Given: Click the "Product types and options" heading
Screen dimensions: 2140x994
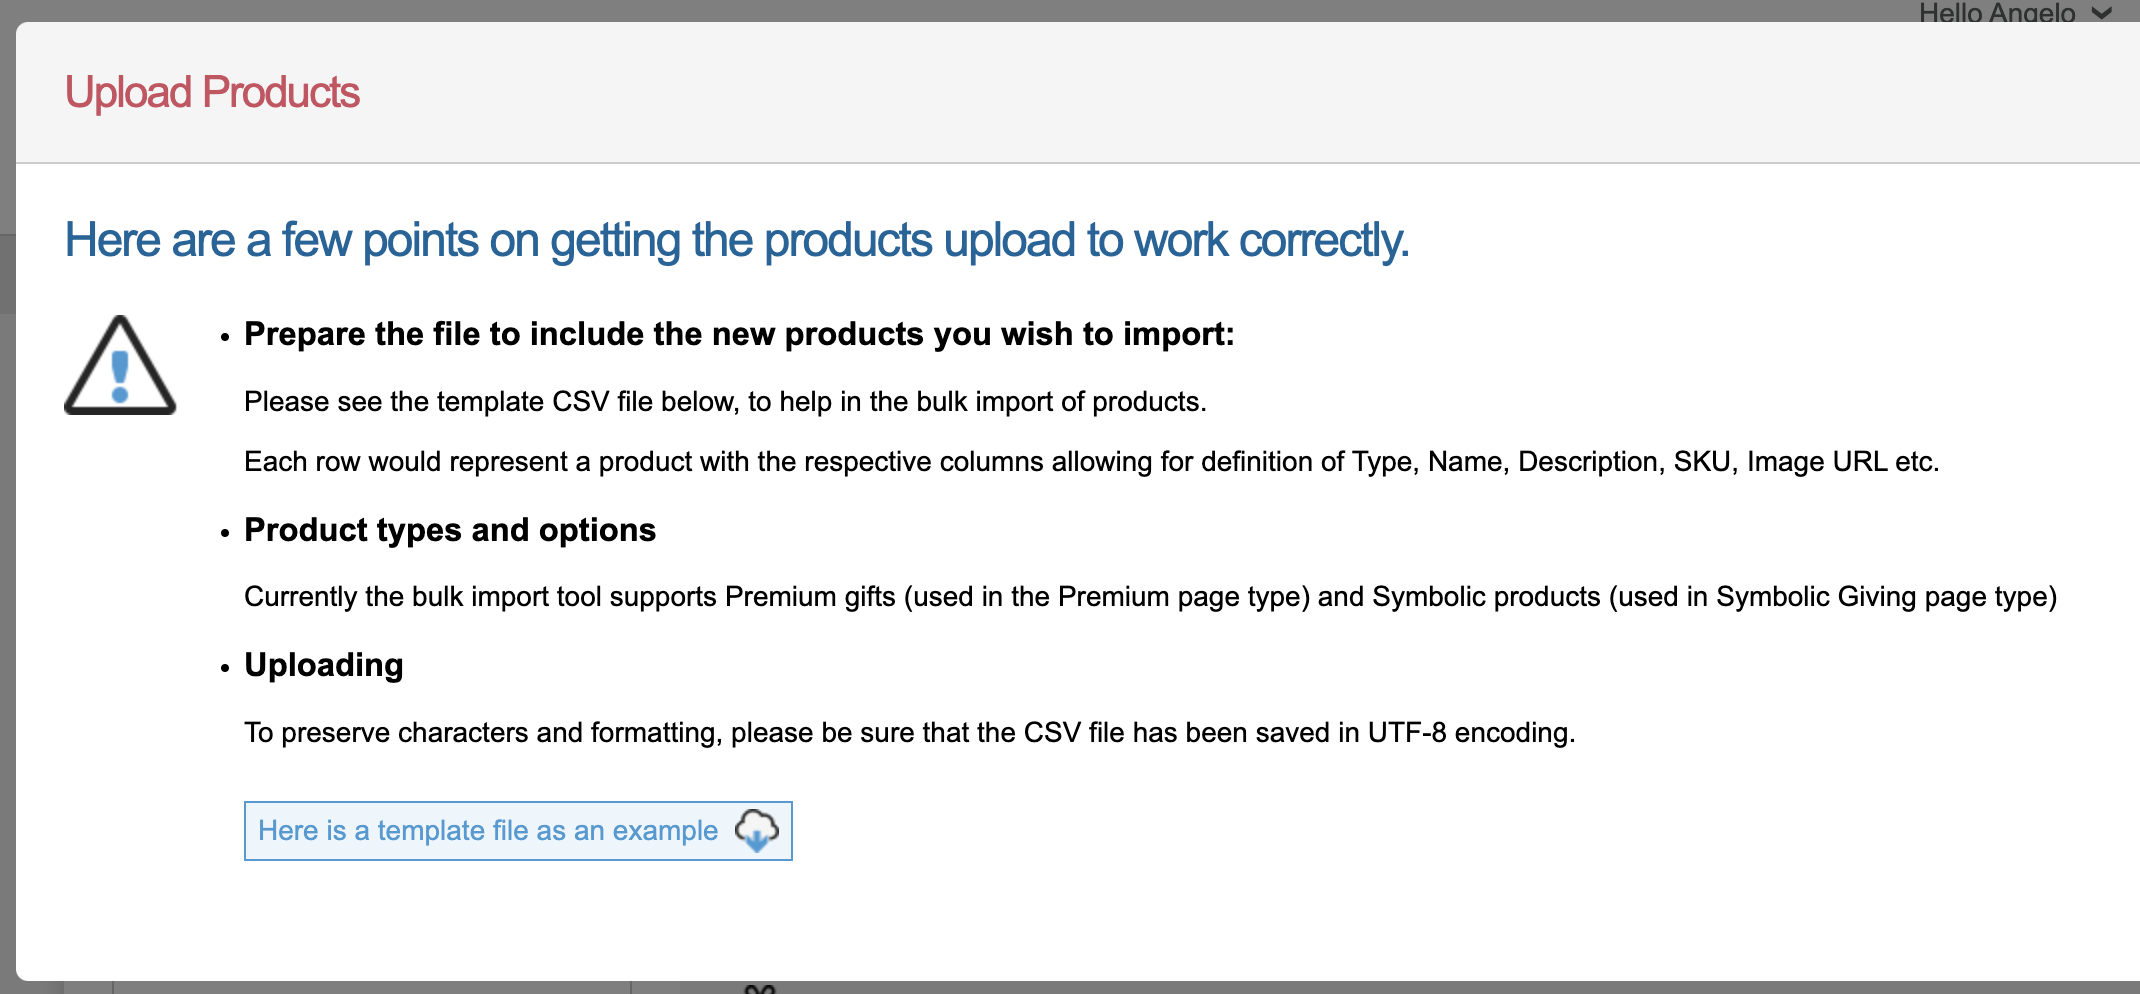Looking at the screenshot, I should click(x=450, y=530).
